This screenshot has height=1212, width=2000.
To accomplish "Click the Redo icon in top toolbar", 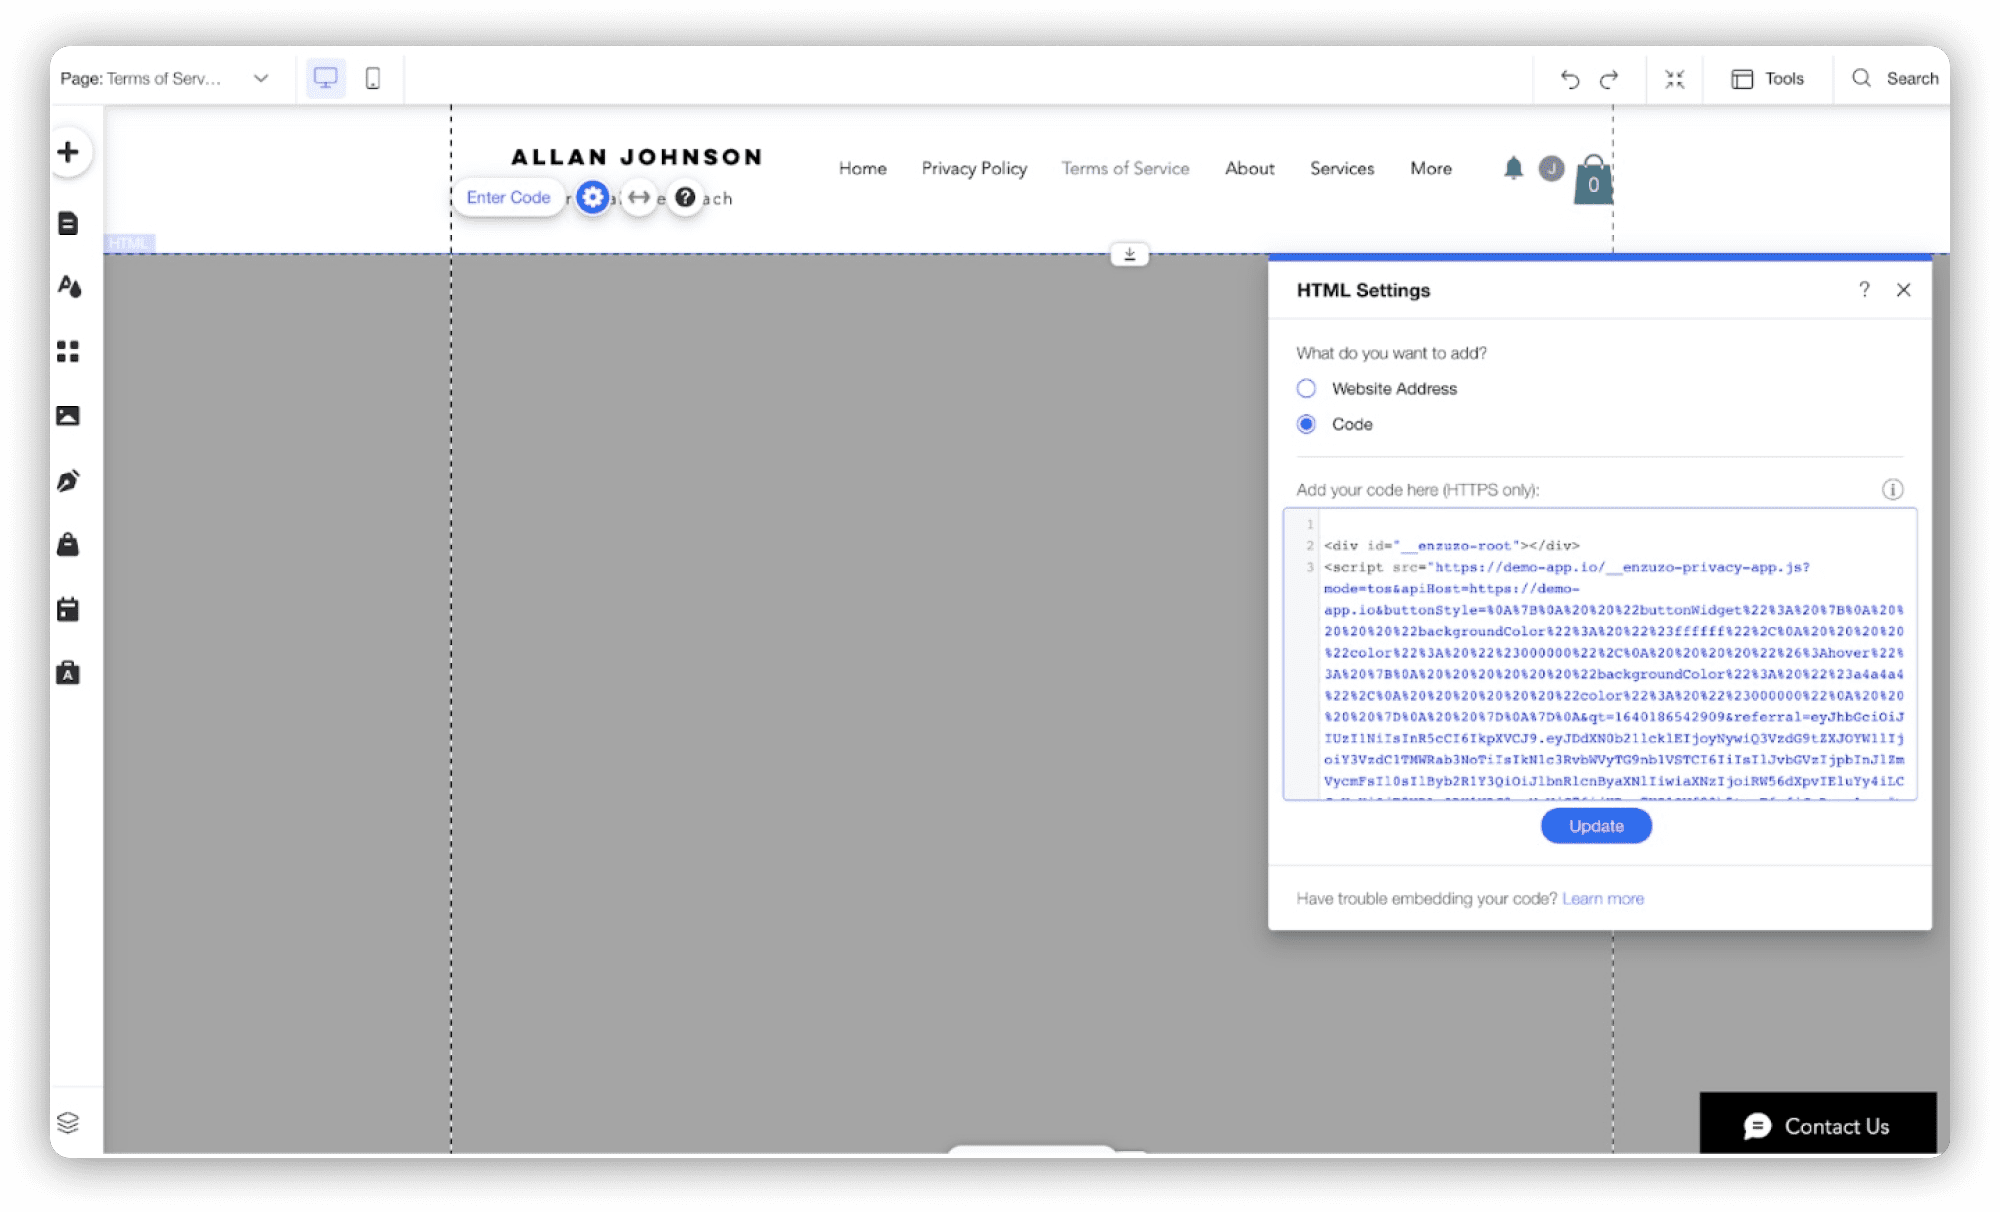I will click(1610, 77).
